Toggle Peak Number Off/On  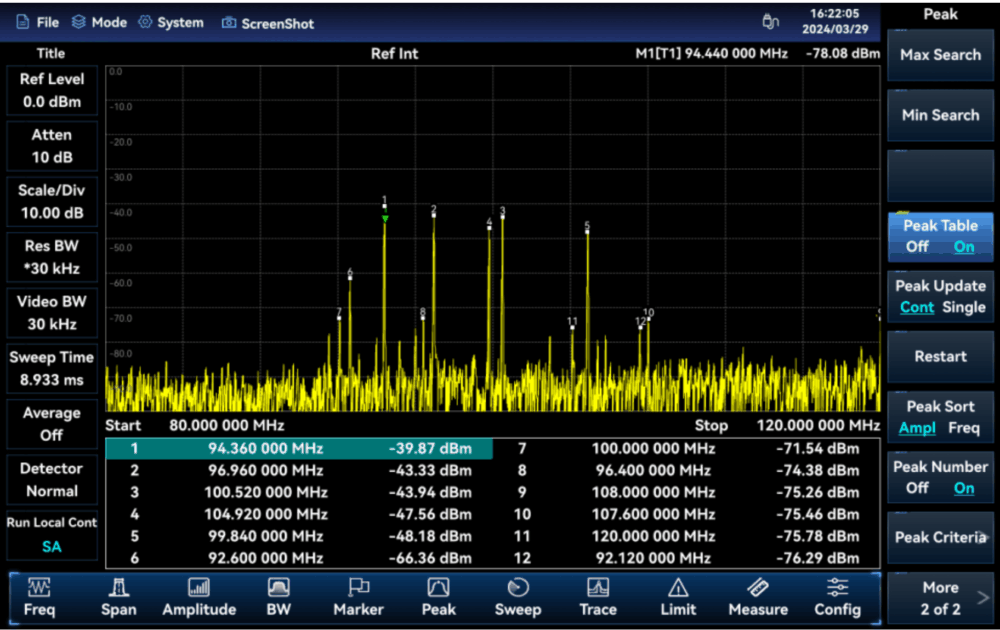[940, 477]
